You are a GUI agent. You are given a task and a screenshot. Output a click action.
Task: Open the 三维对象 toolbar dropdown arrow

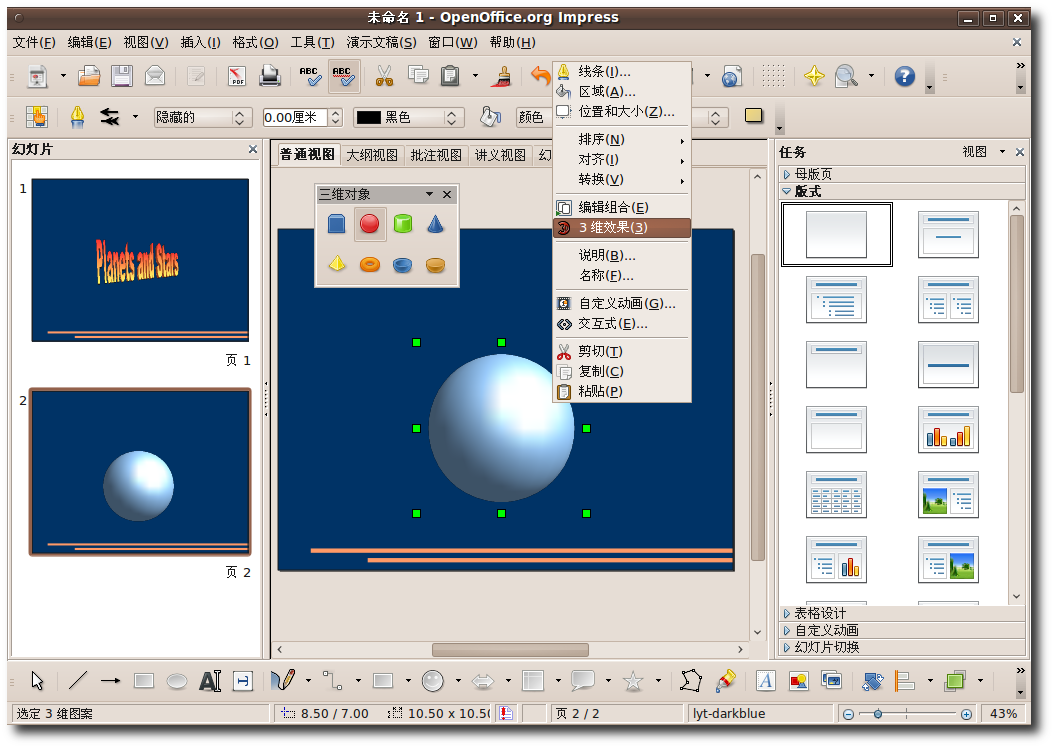pos(430,194)
